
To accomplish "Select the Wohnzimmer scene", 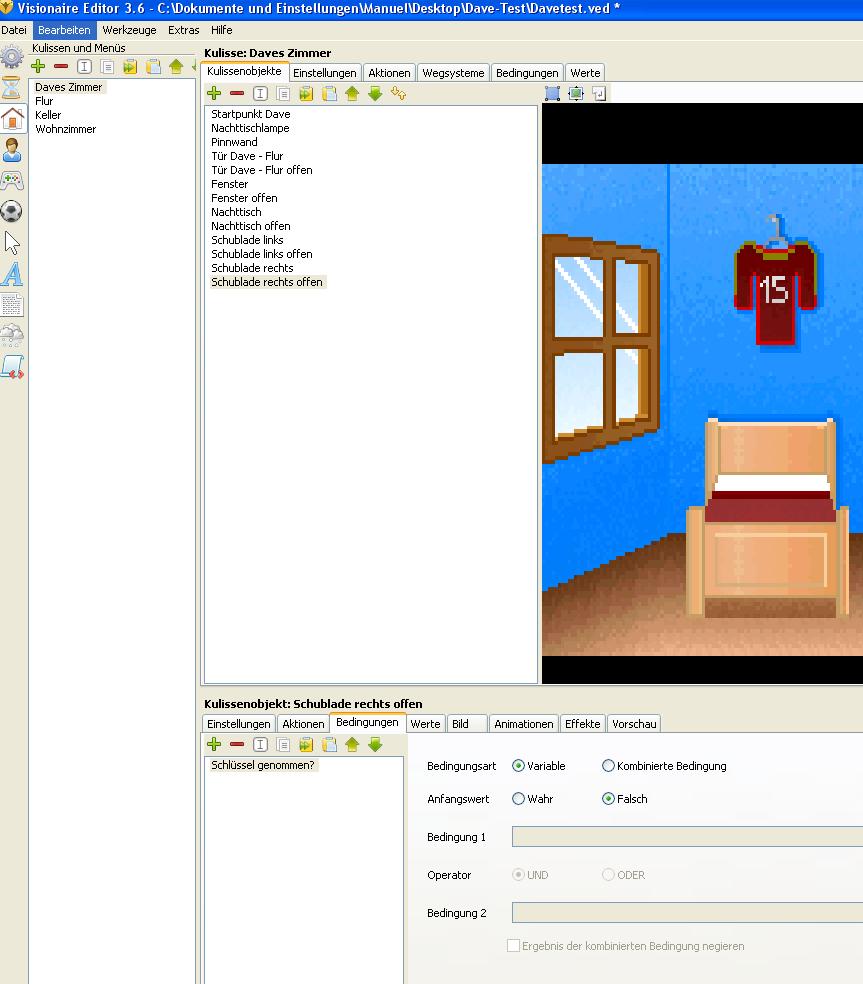I will pyautogui.click(x=65, y=129).
